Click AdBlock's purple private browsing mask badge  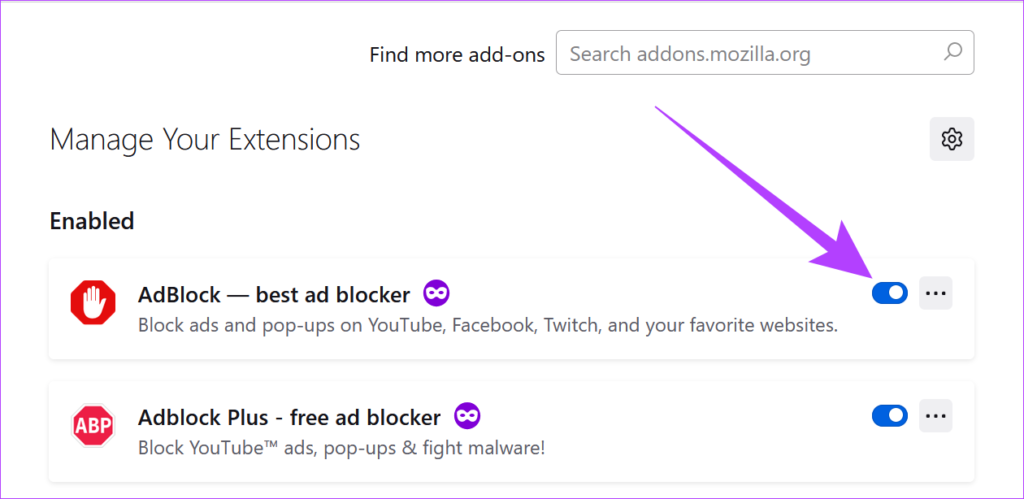[436, 294]
